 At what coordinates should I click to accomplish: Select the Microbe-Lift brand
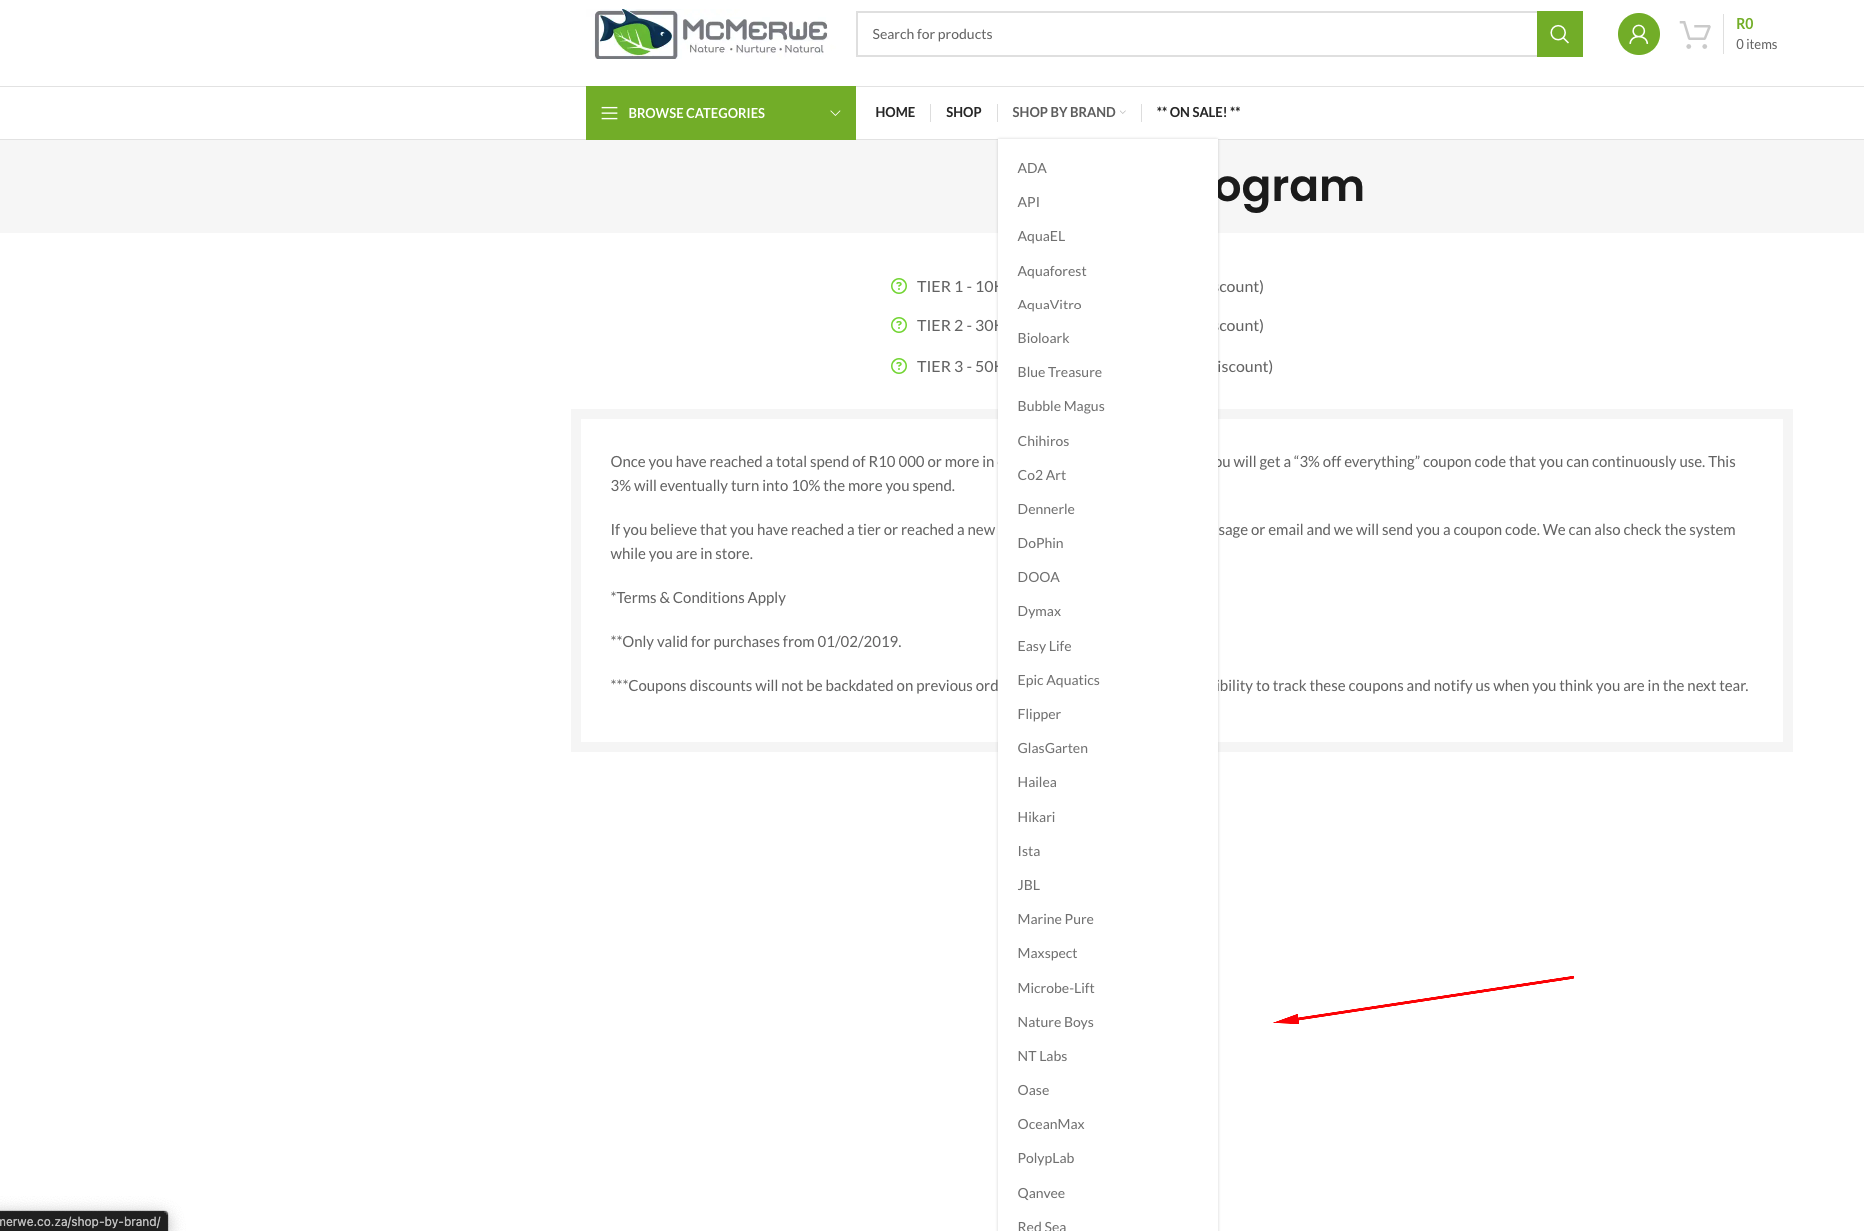click(x=1055, y=988)
